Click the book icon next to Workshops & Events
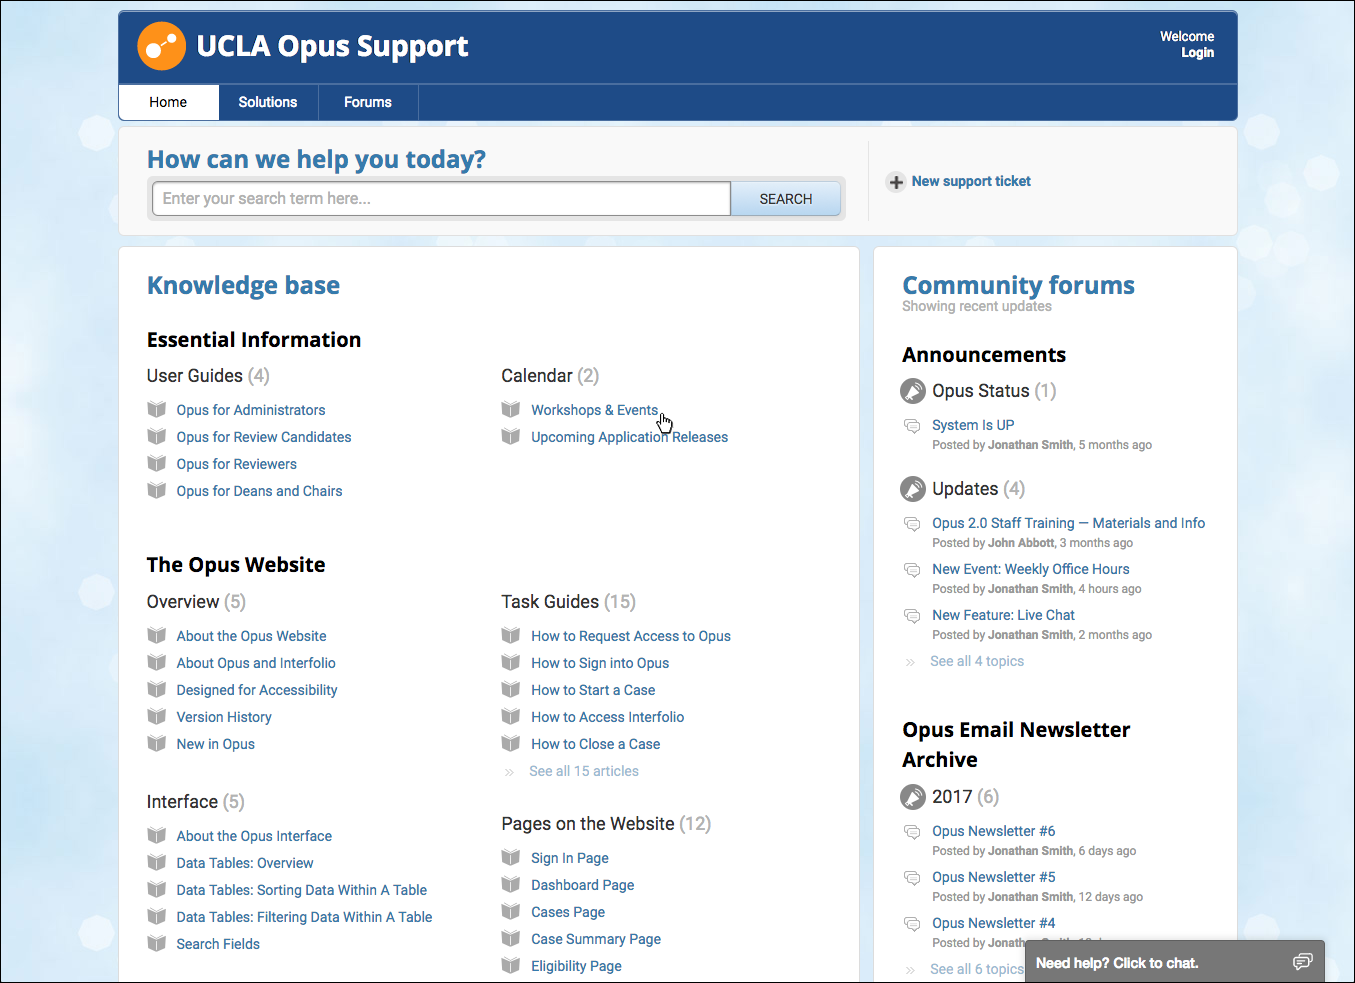1355x983 pixels. click(511, 409)
